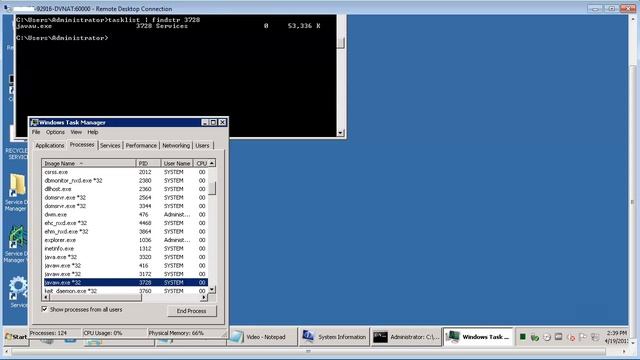Select javaw.exe *32 with PID 416
The height and width of the screenshot is (360, 640).
pyautogui.click(x=125, y=266)
